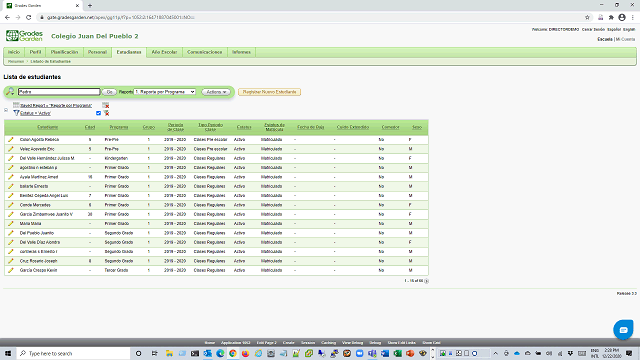Screen dimensions: 640x360
Task: Open the browser extensions puzzle icon
Action: coord(611,18)
